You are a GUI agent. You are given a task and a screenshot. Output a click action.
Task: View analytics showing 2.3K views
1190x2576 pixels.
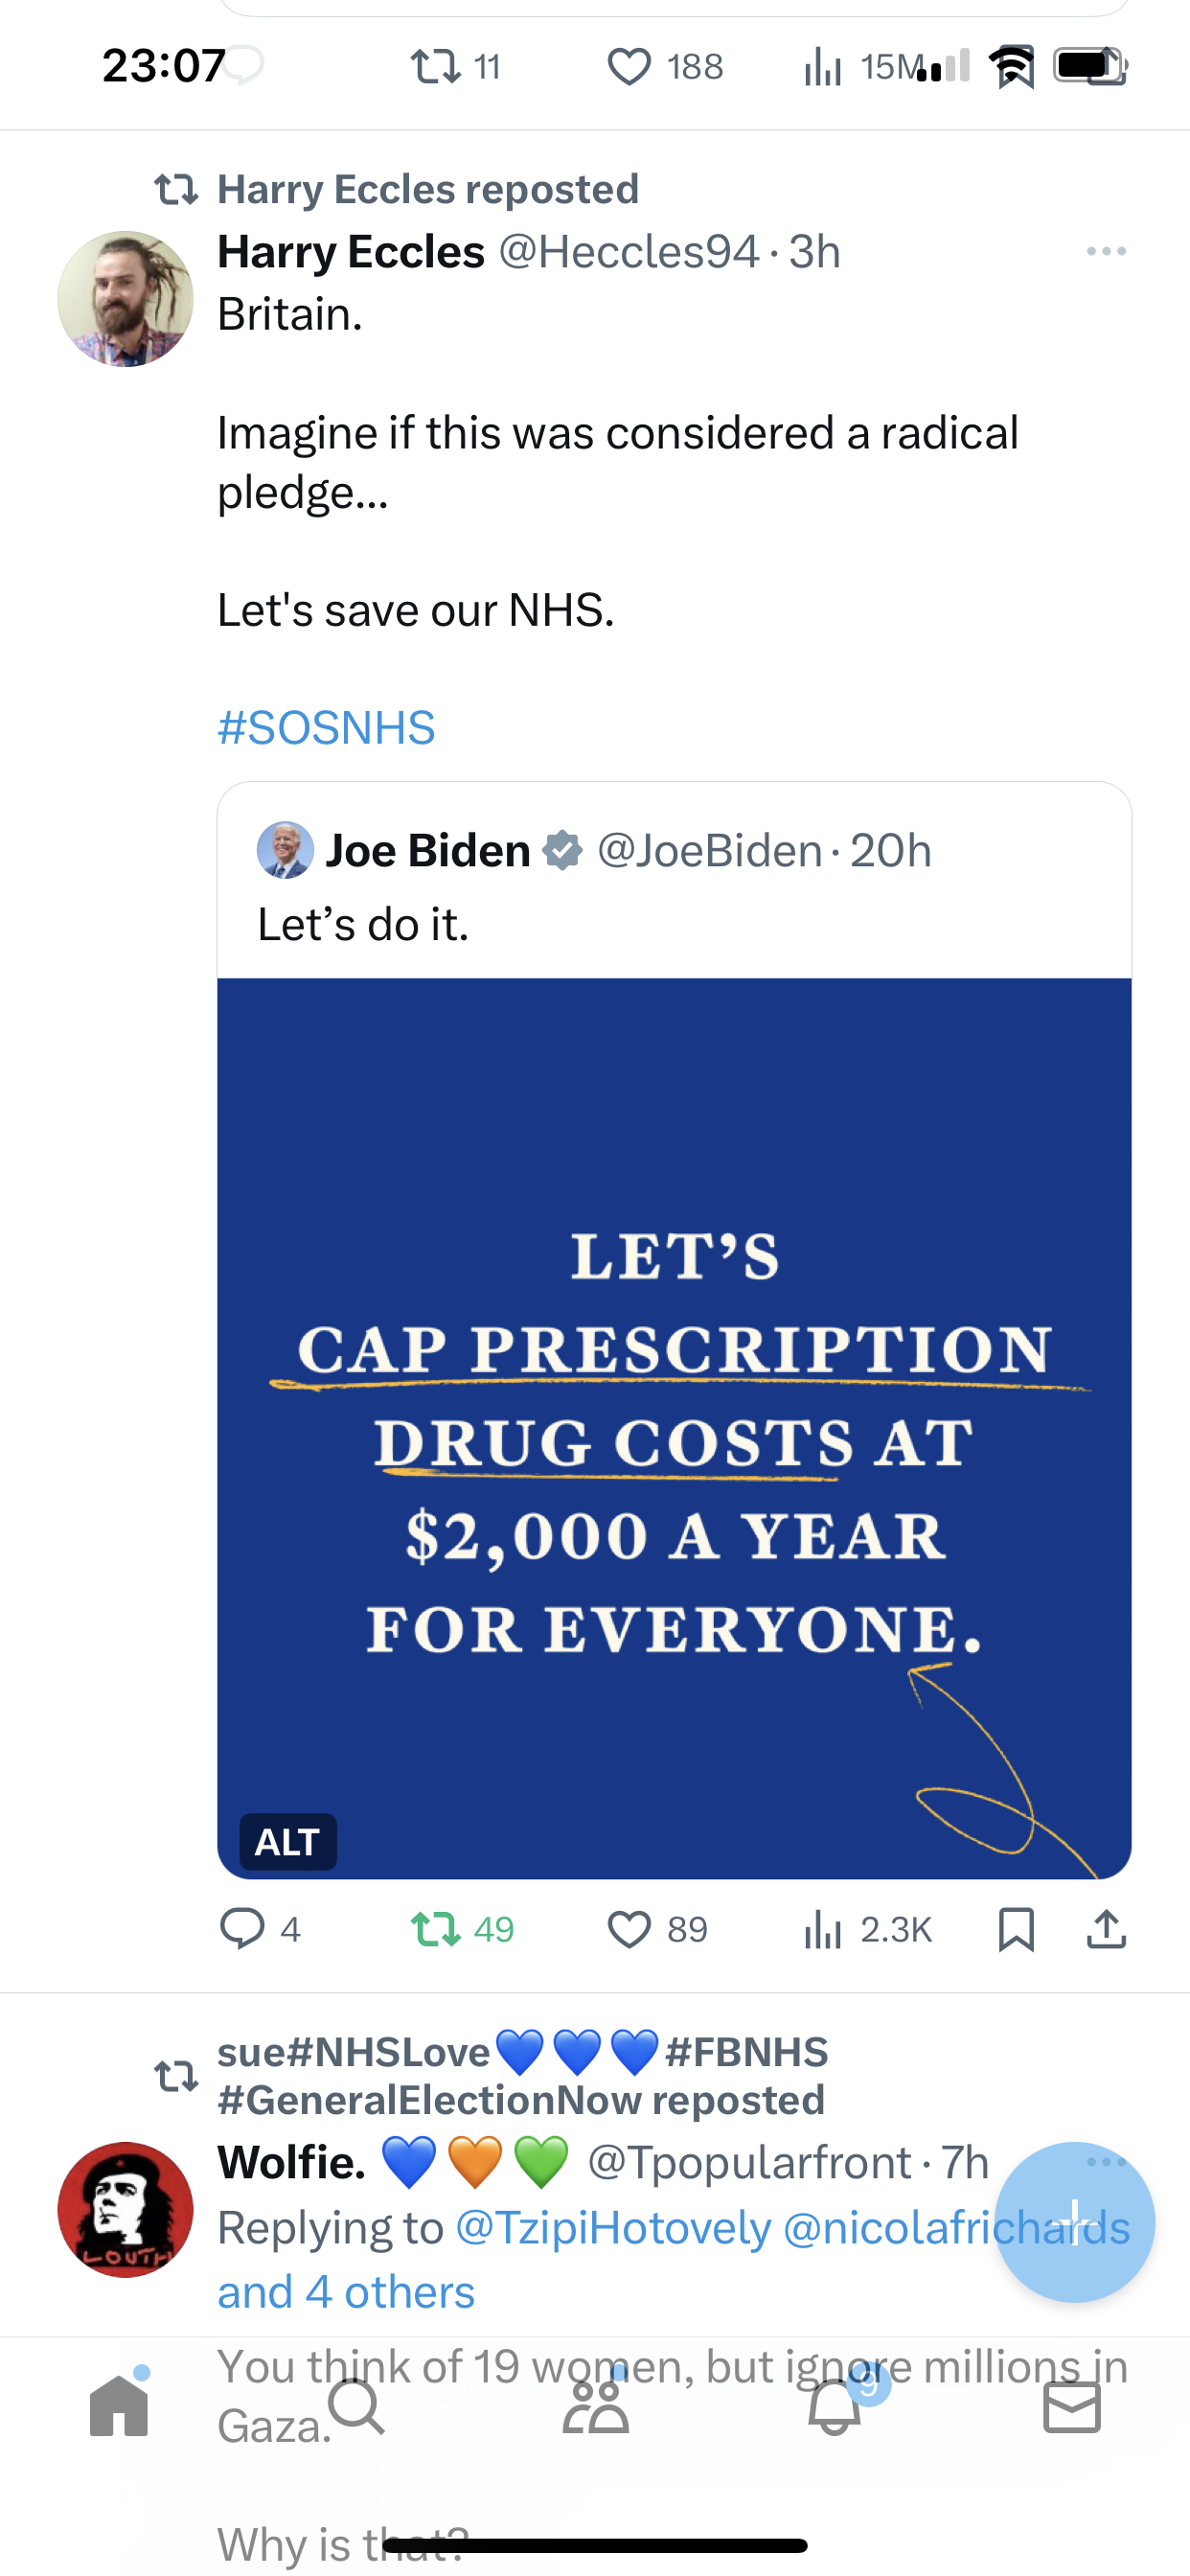tap(867, 1928)
